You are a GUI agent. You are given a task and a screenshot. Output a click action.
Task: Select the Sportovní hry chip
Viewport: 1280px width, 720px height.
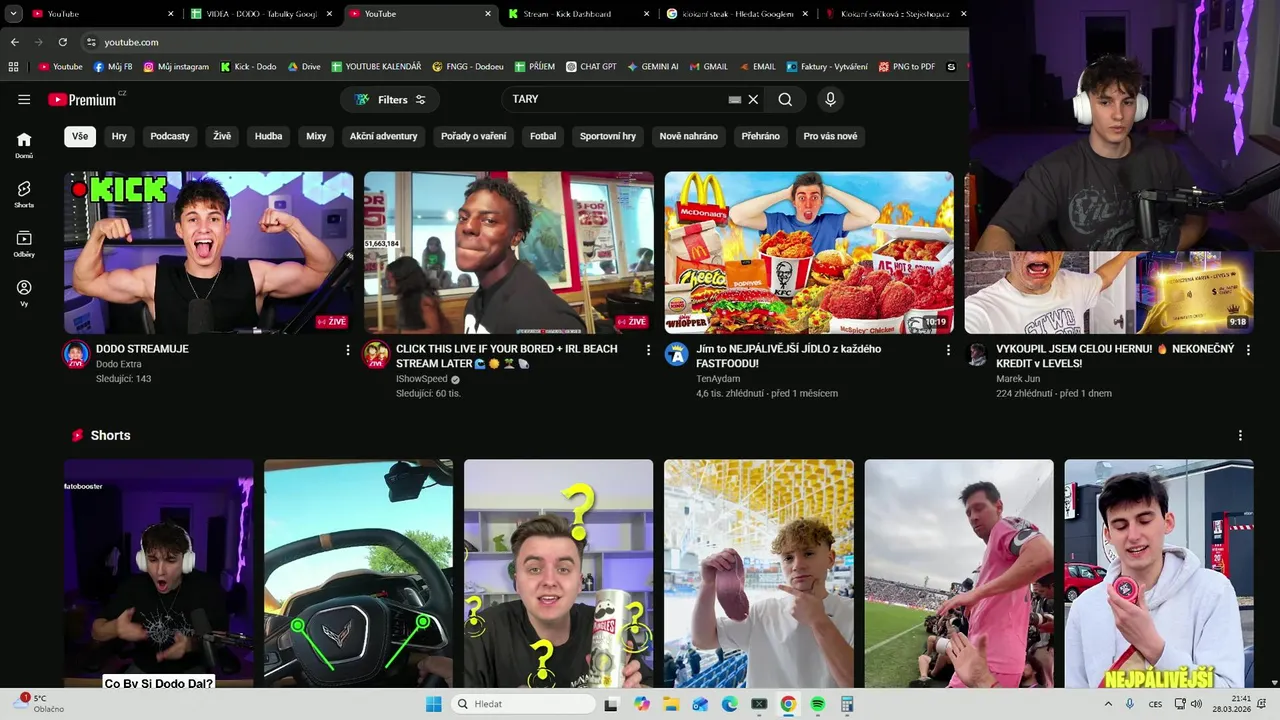pos(608,136)
